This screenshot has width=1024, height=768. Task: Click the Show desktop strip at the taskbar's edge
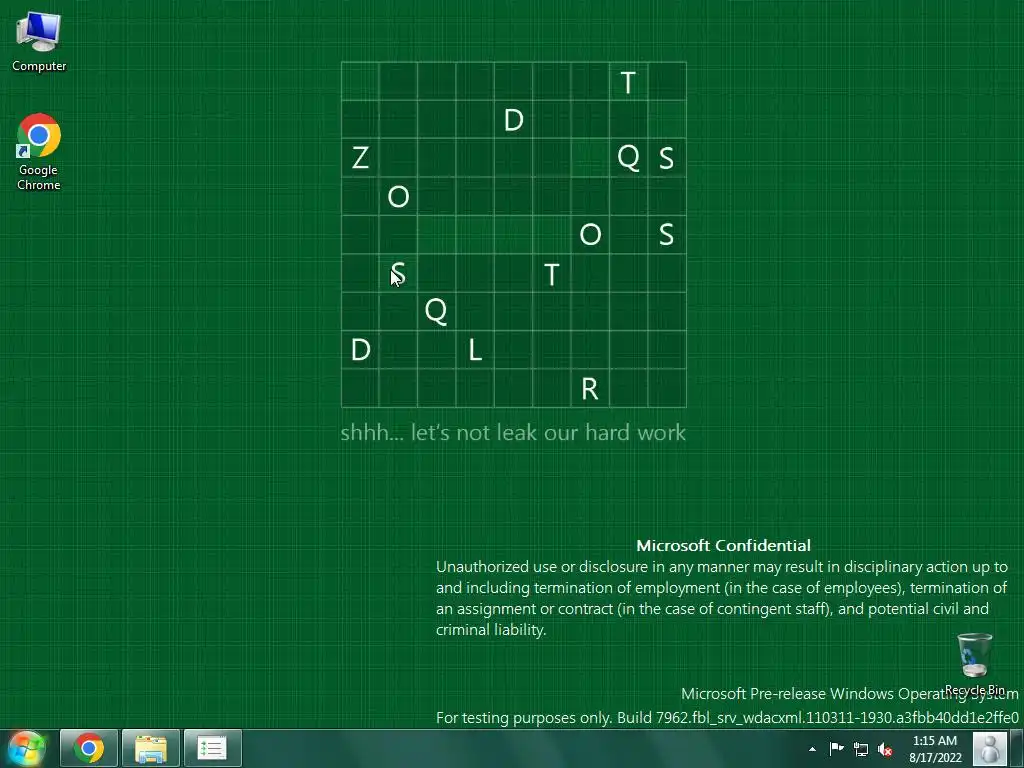pyautogui.click(x=1017, y=748)
